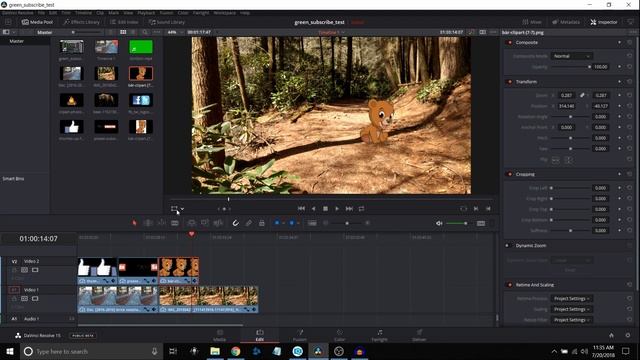Switch to the Fusion page

(300, 336)
